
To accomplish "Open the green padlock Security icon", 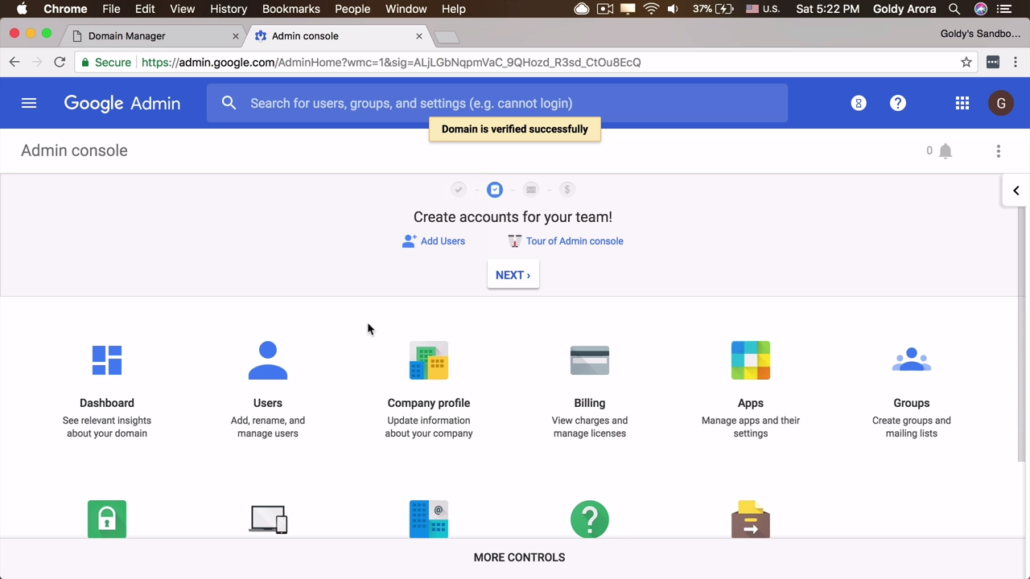I will pos(106,519).
